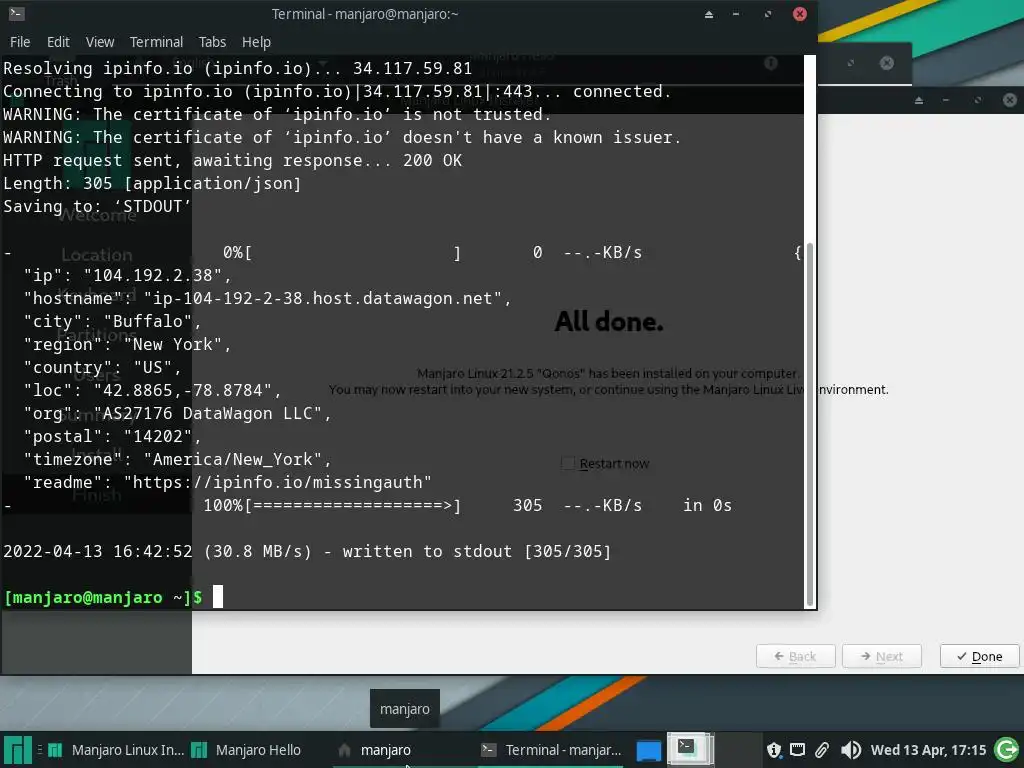Click the green logout icon in the panel
The width and height of the screenshot is (1024, 768).
point(1006,750)
